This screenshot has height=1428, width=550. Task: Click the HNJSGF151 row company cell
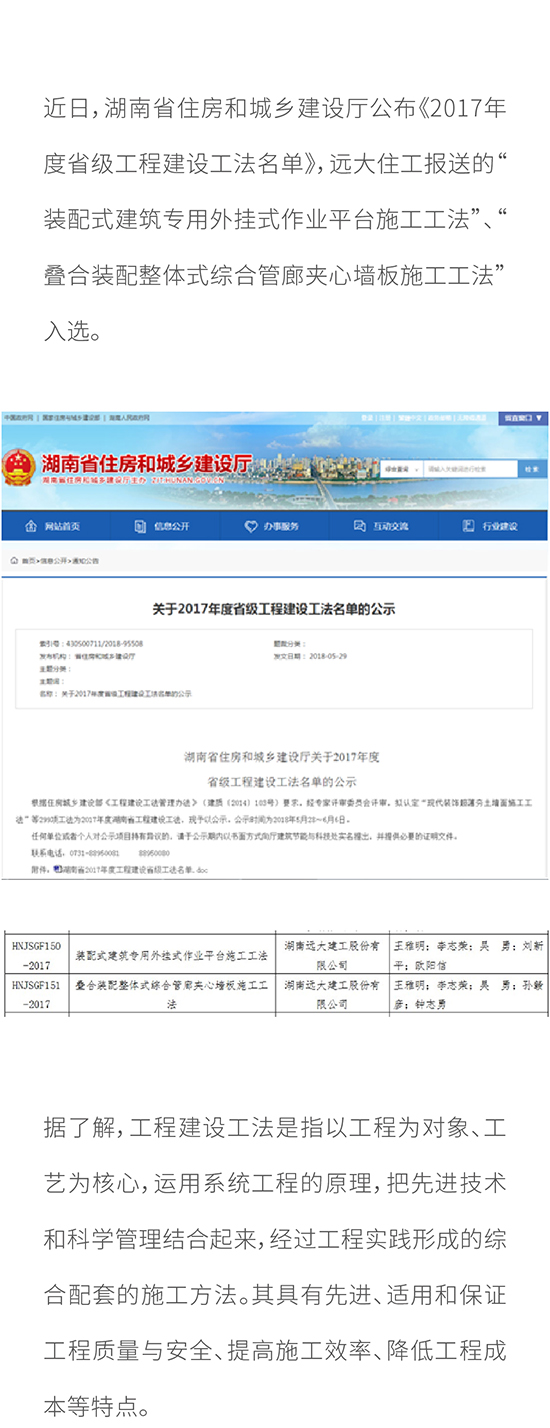pos(332,993)
